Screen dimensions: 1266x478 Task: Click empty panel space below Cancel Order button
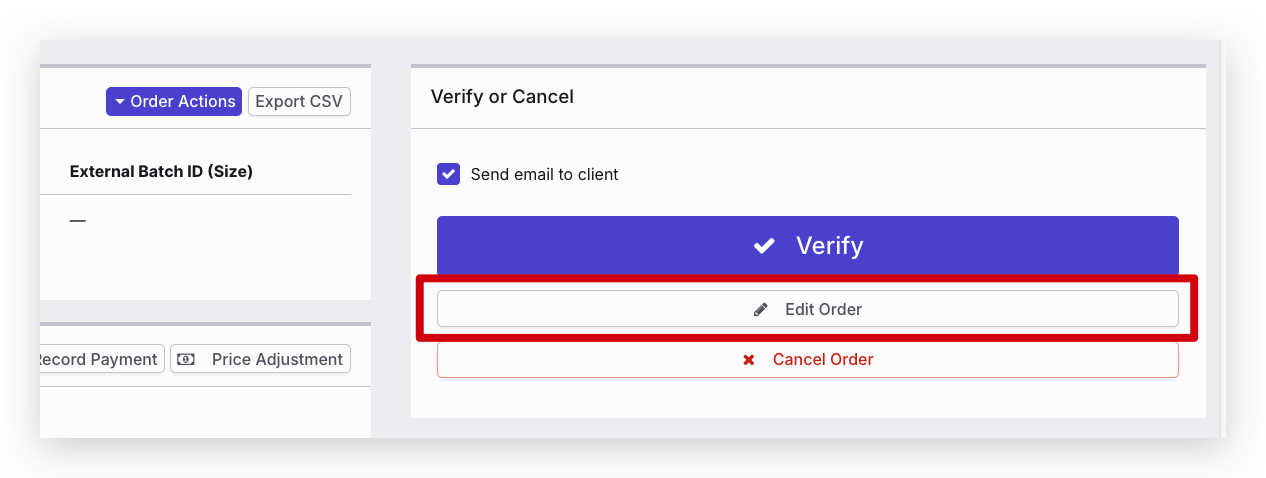pos(807,398)
